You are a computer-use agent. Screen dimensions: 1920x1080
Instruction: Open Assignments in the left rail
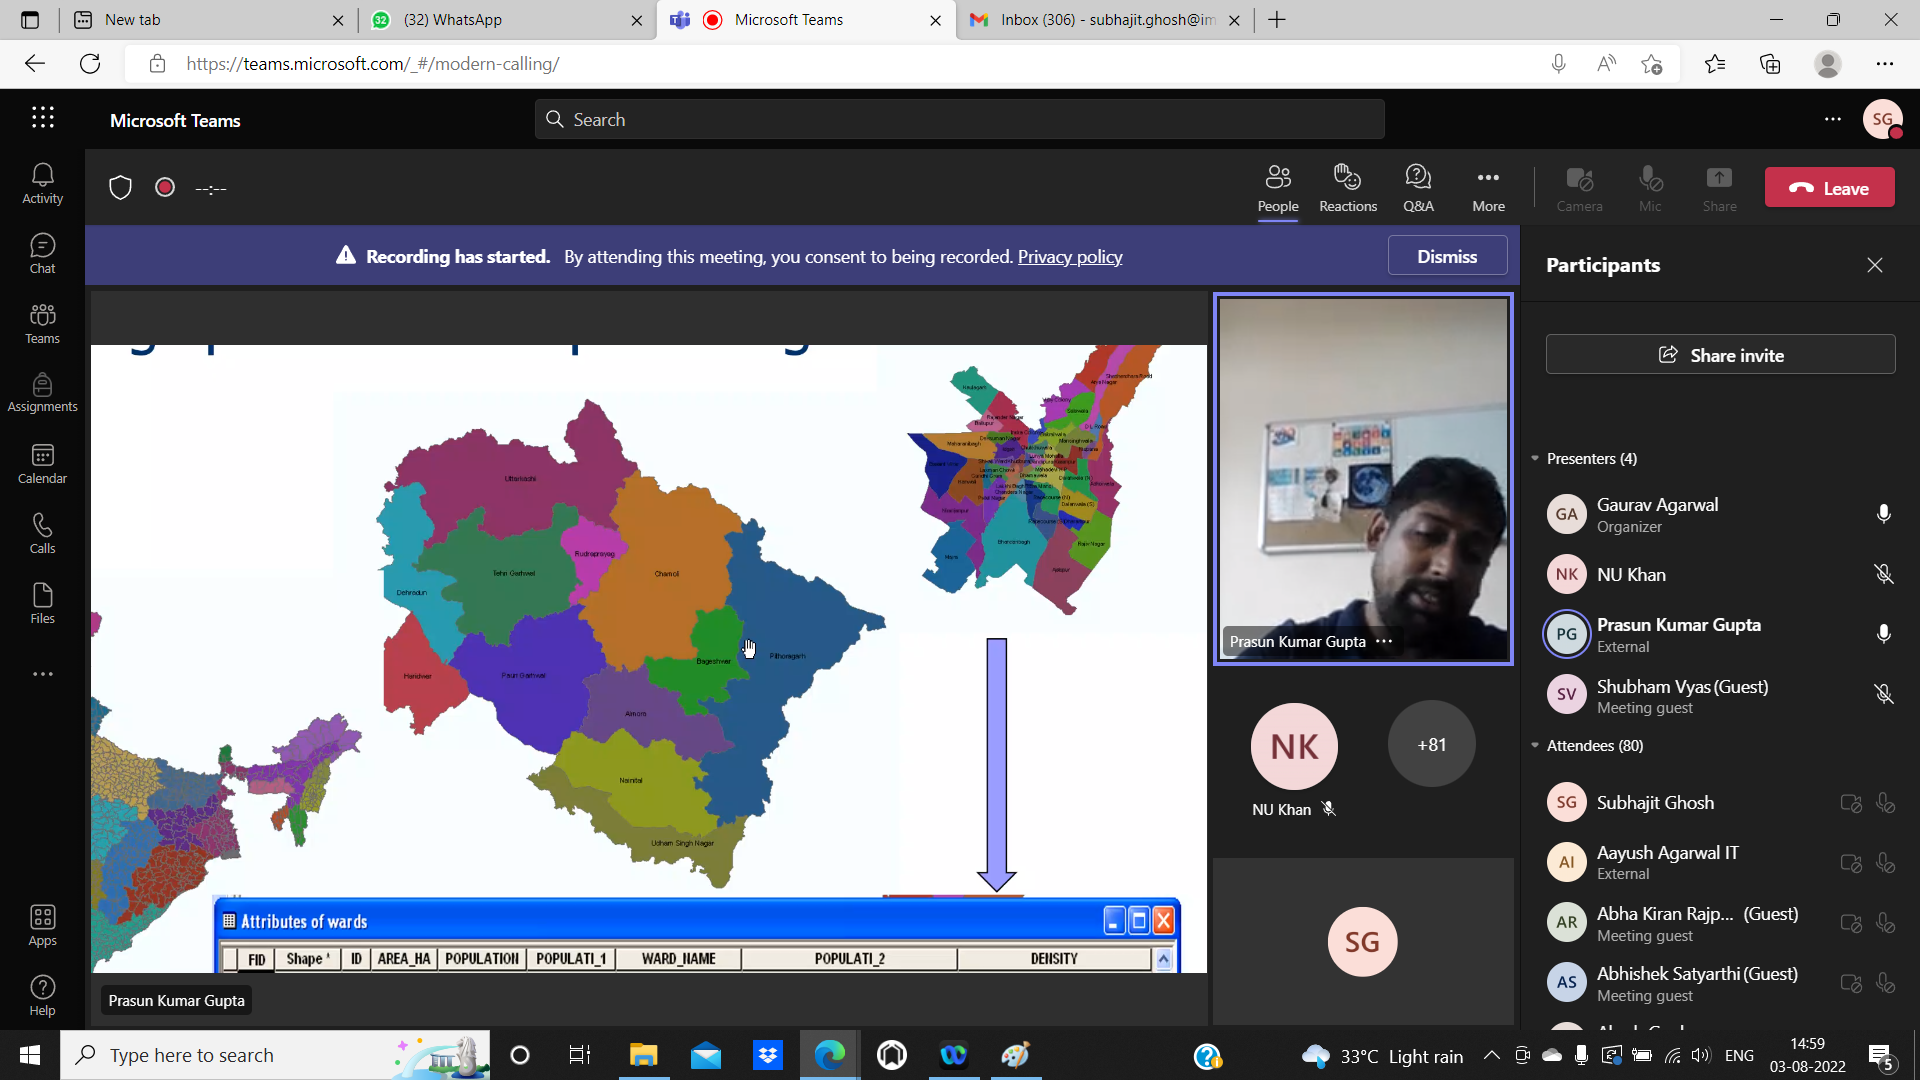coord(42,393)
